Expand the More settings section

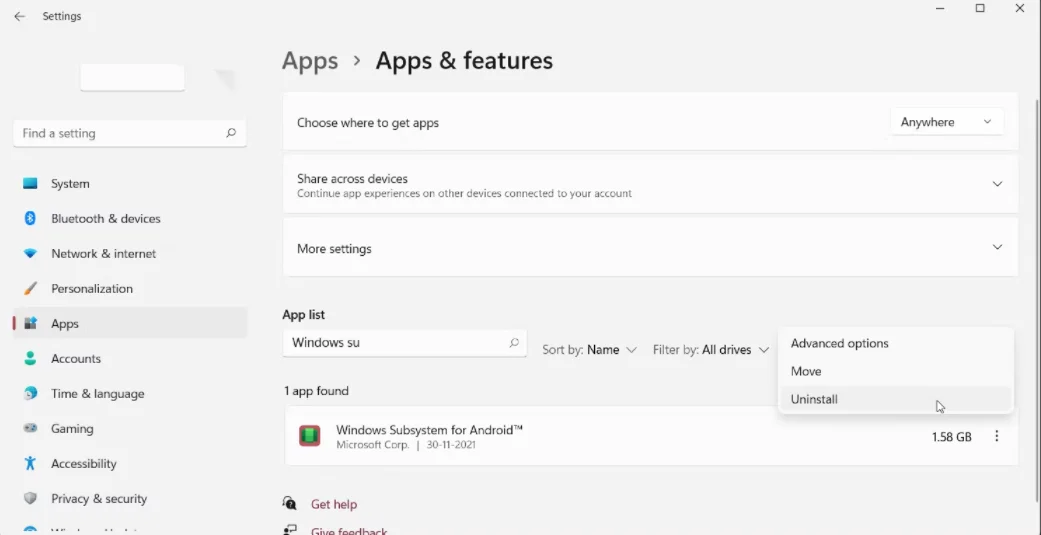click(x=650, y=248)
